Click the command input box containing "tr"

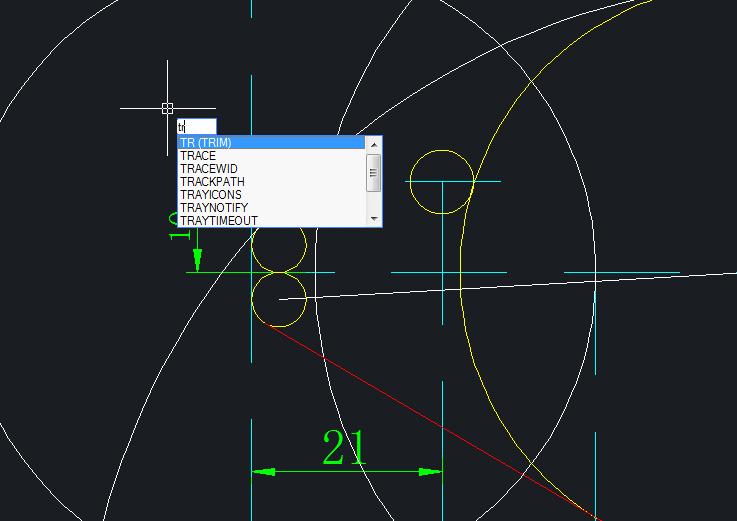tap(196, 127)
